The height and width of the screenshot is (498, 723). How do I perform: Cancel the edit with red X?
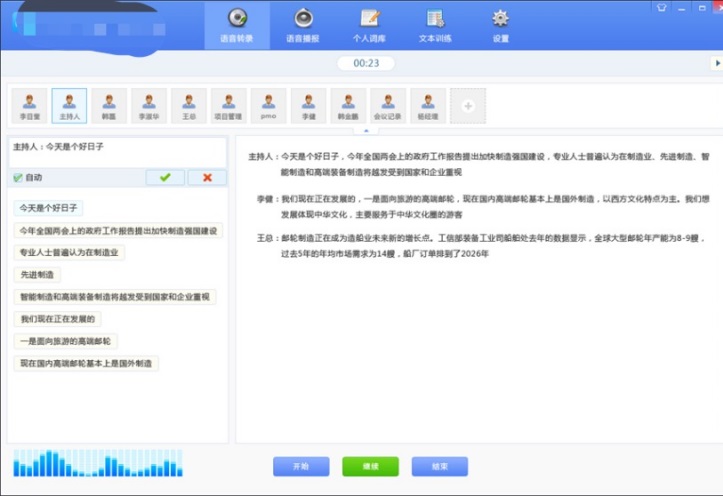[207, 177]
